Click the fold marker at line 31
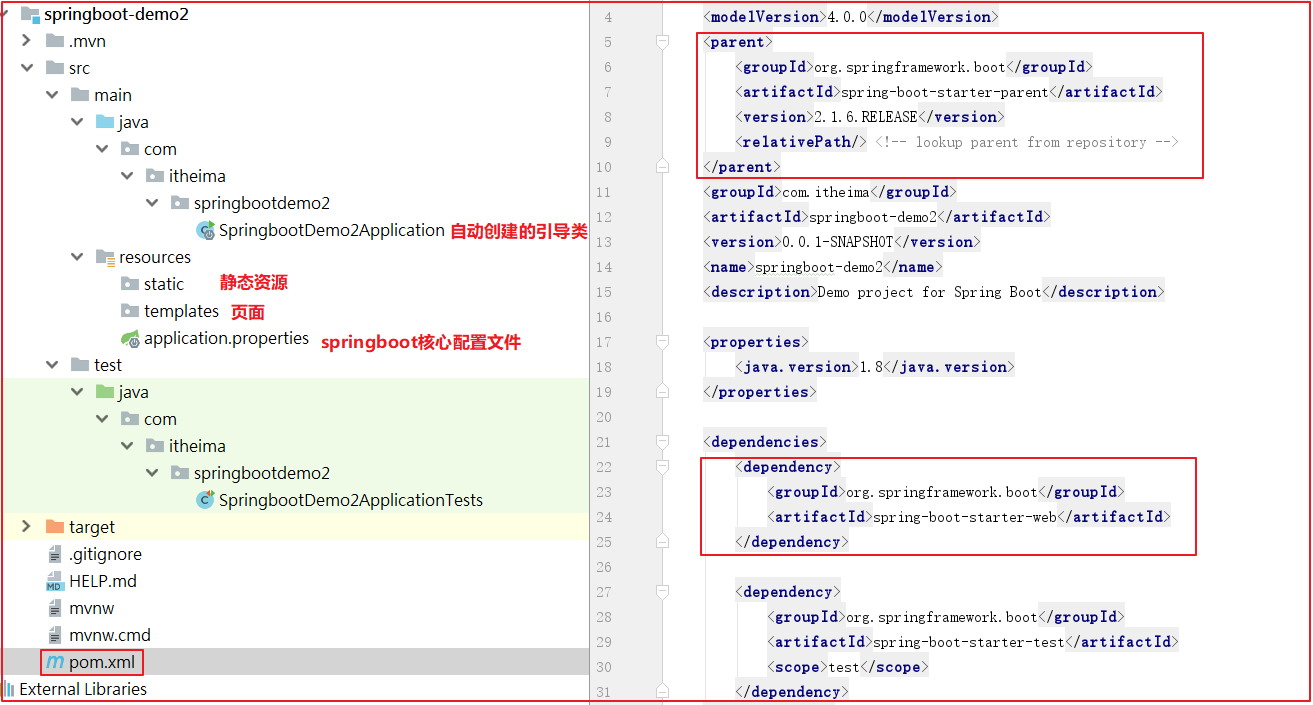 pyautogui.click(x=662, y=691)
